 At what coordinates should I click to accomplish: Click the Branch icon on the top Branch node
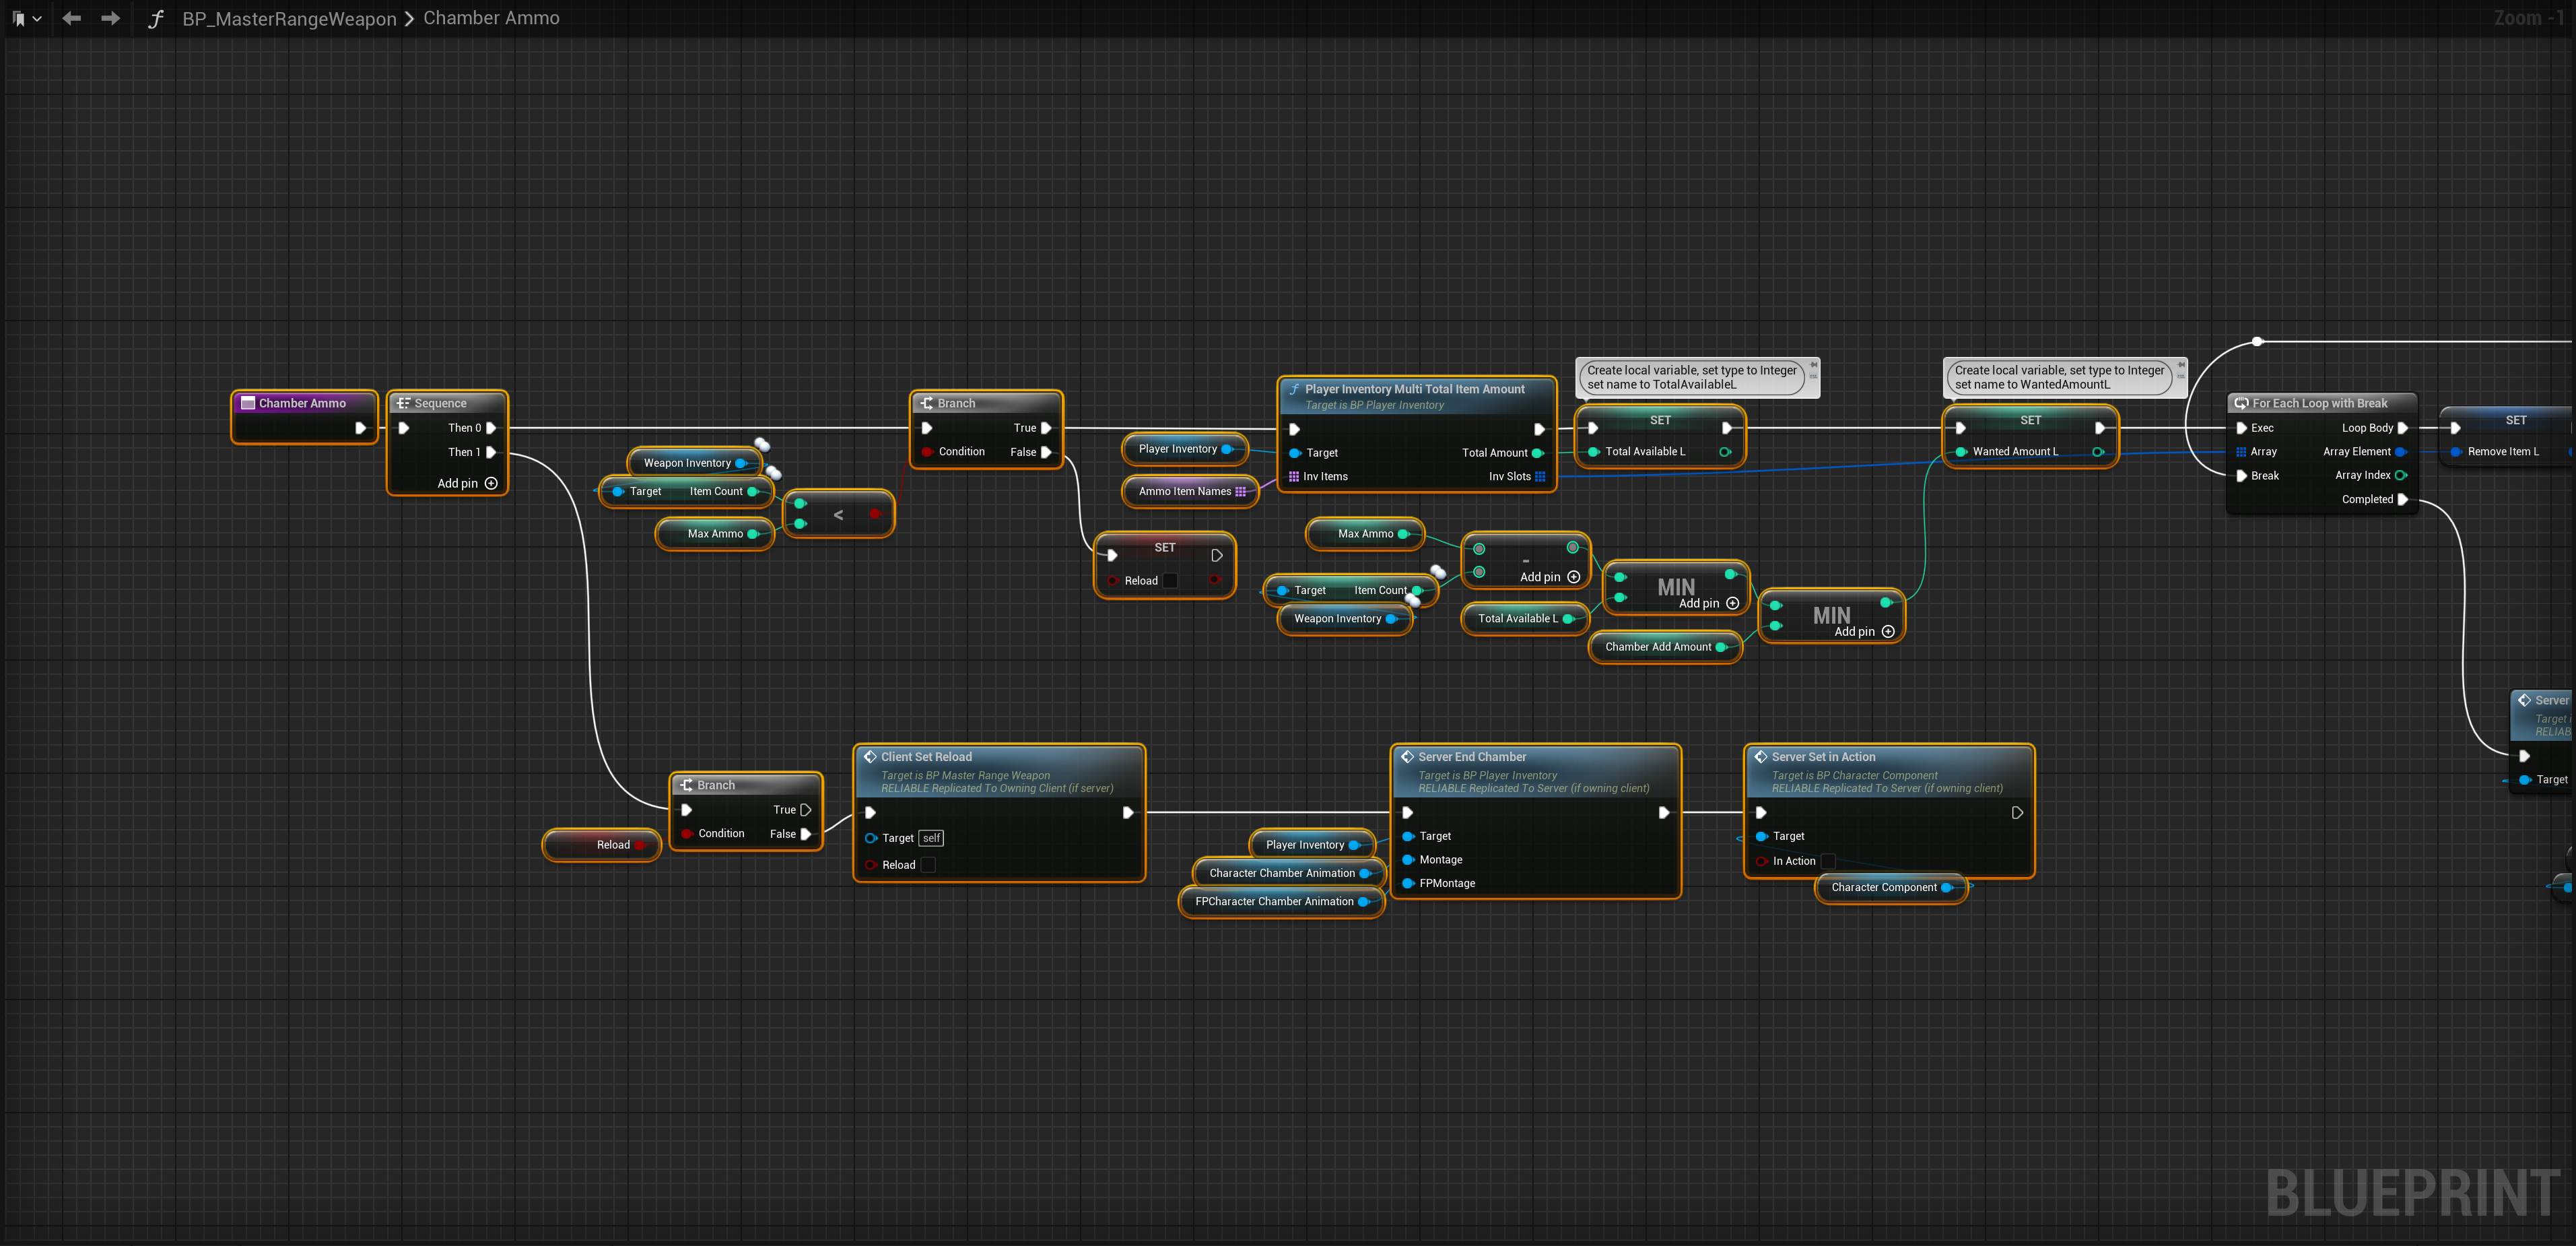926,403
